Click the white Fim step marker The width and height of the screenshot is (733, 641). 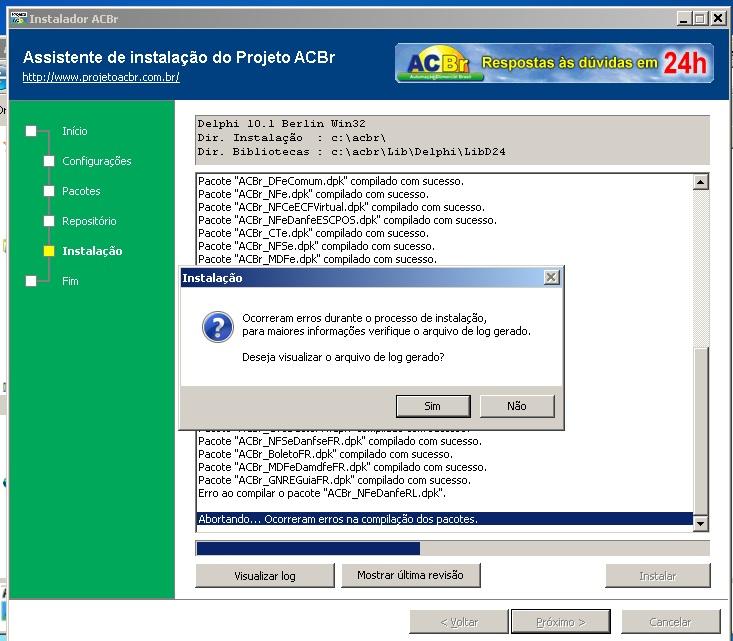[x=31, y=281]
